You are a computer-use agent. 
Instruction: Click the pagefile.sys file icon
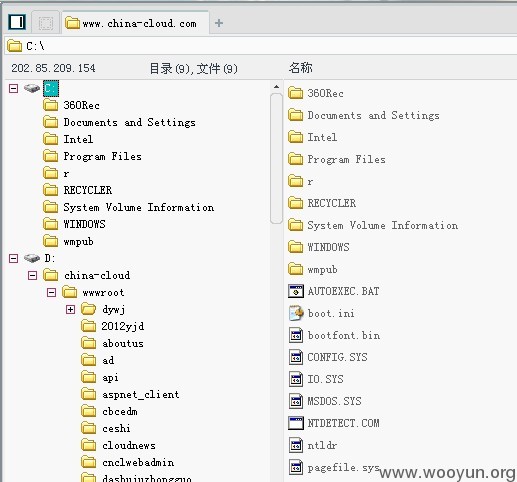tap(296, 467)
